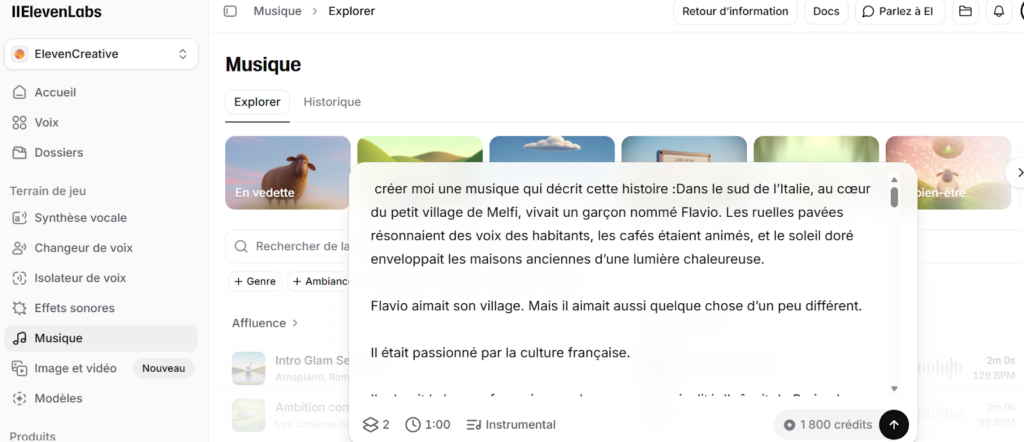
Task: Click the En vedette thumbnail card
Action: tap(288, 173)
